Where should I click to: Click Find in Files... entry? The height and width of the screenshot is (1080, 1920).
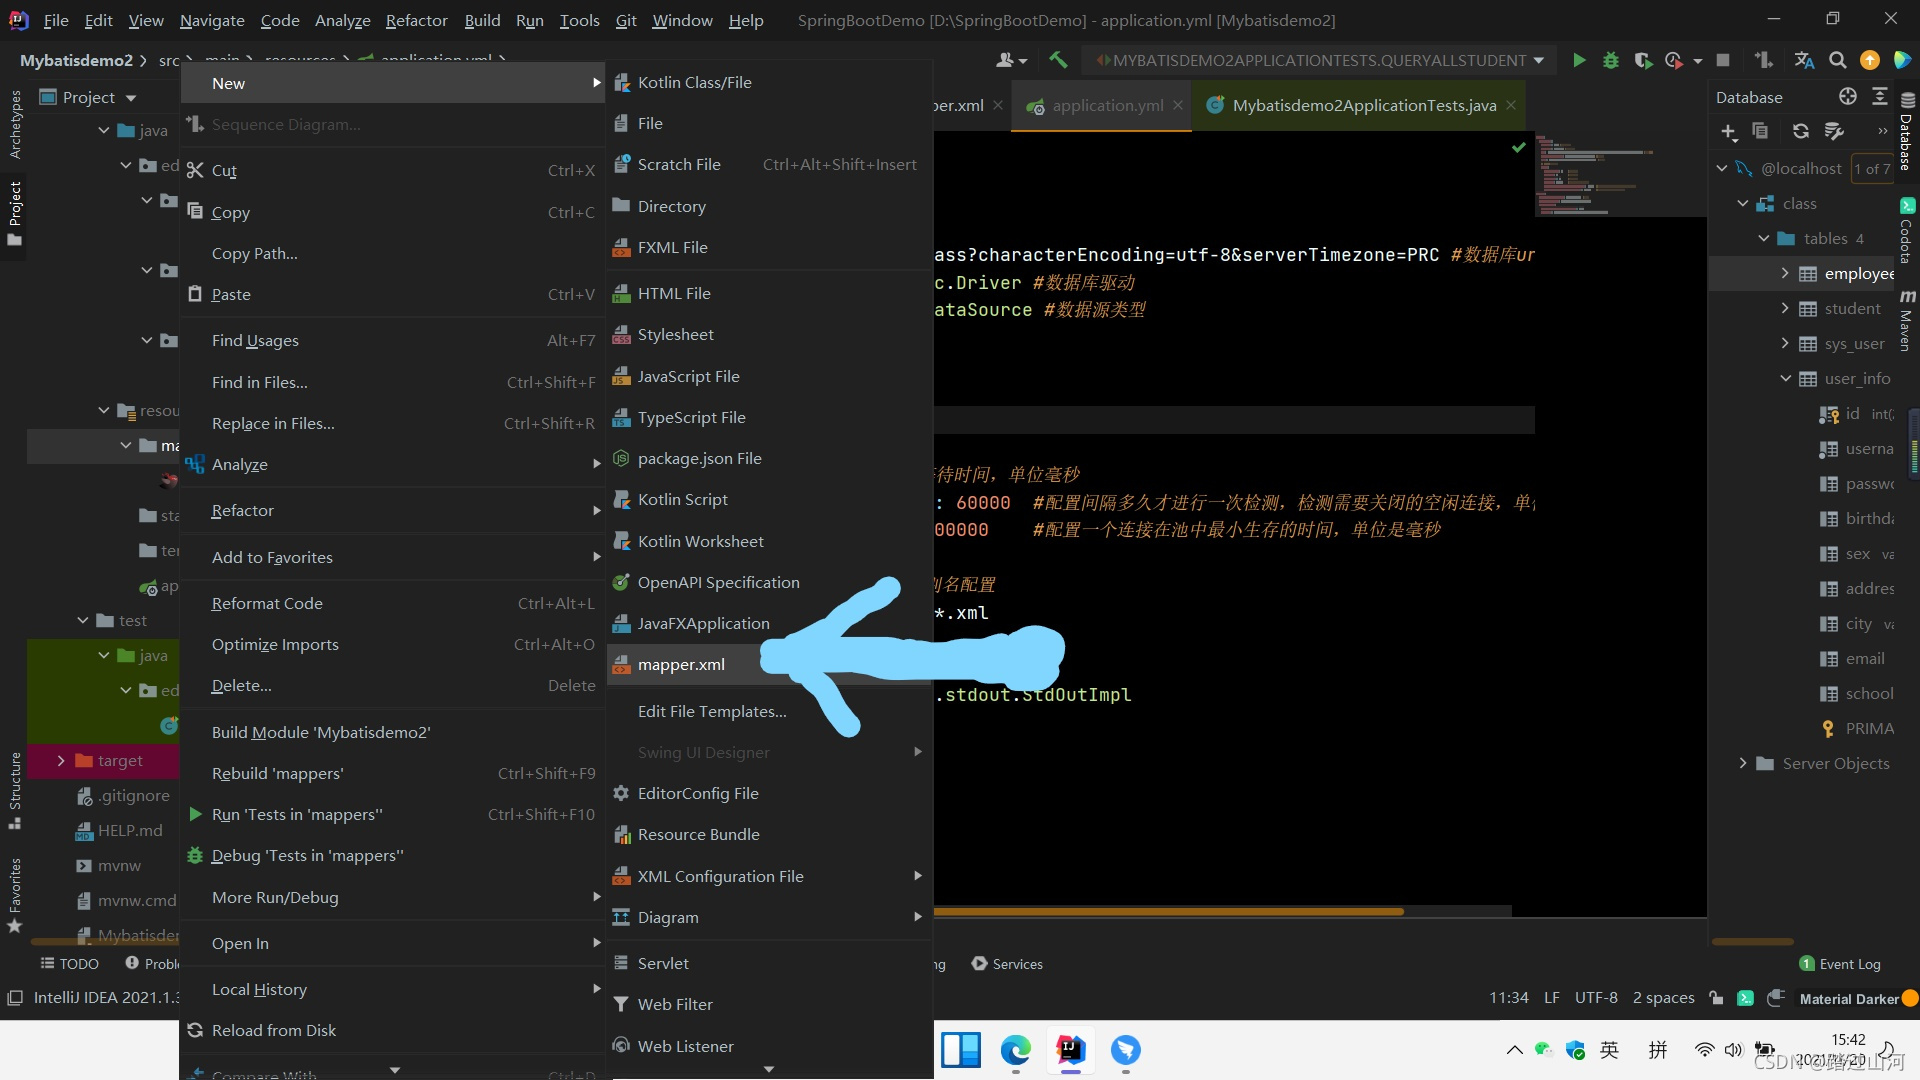pyautogui.click(x=393, y=382)
